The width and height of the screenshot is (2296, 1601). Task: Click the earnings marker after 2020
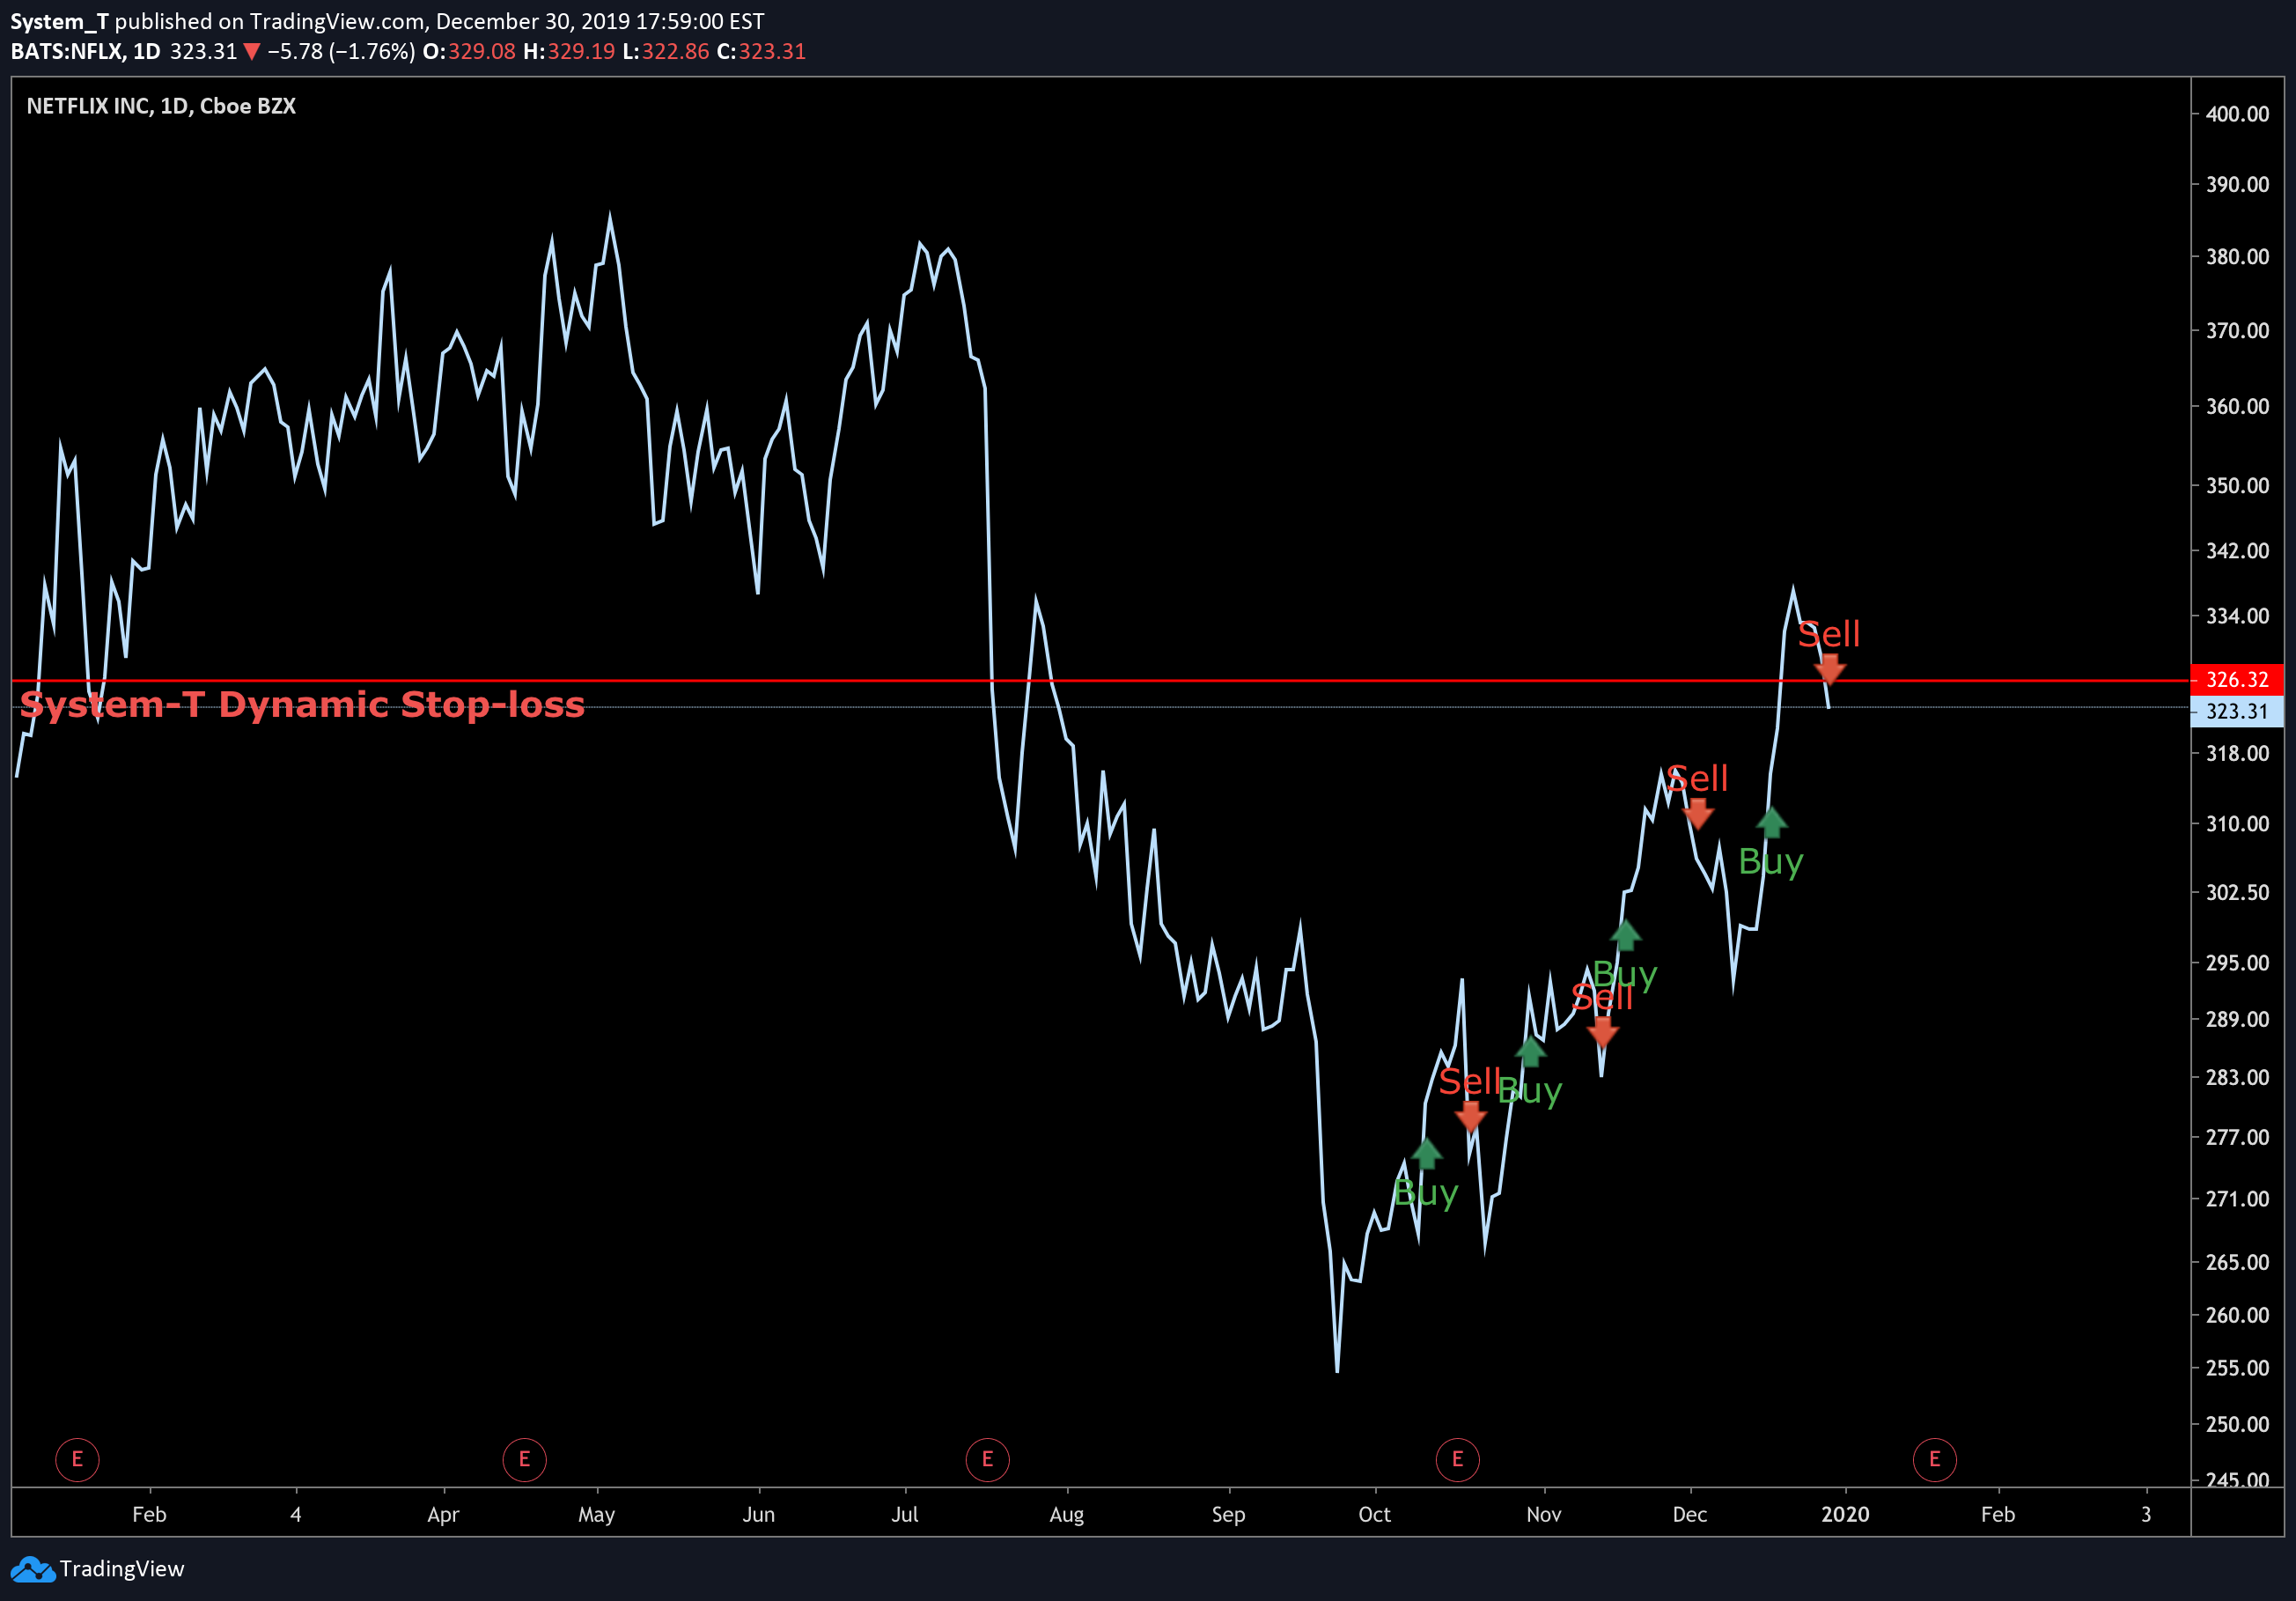pyautogui.click(x=1934, y=1459)
